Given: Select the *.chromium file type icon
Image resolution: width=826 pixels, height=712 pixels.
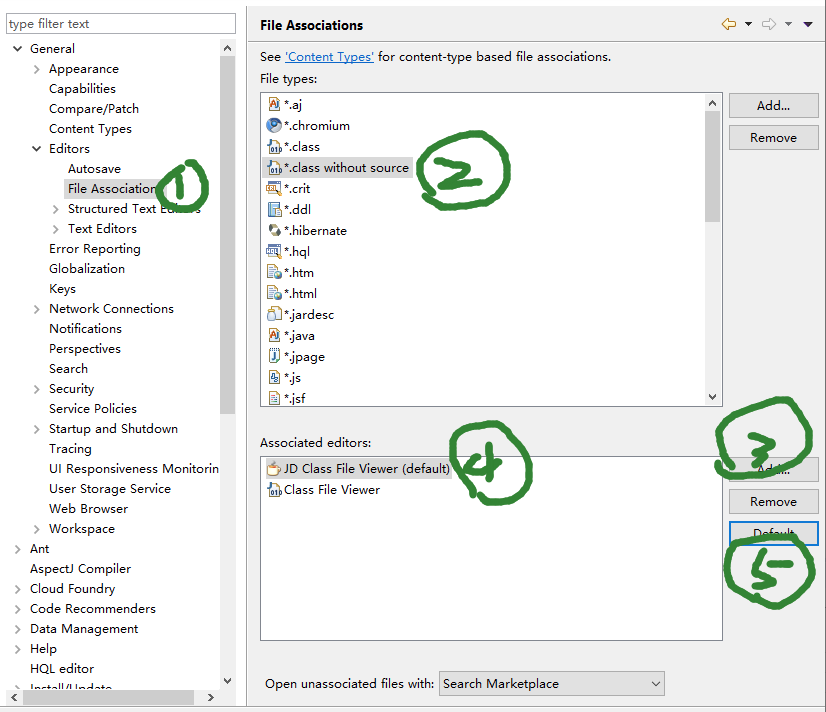Looking at the screenshot, I should pyautogui.click(x=274, y=125).
